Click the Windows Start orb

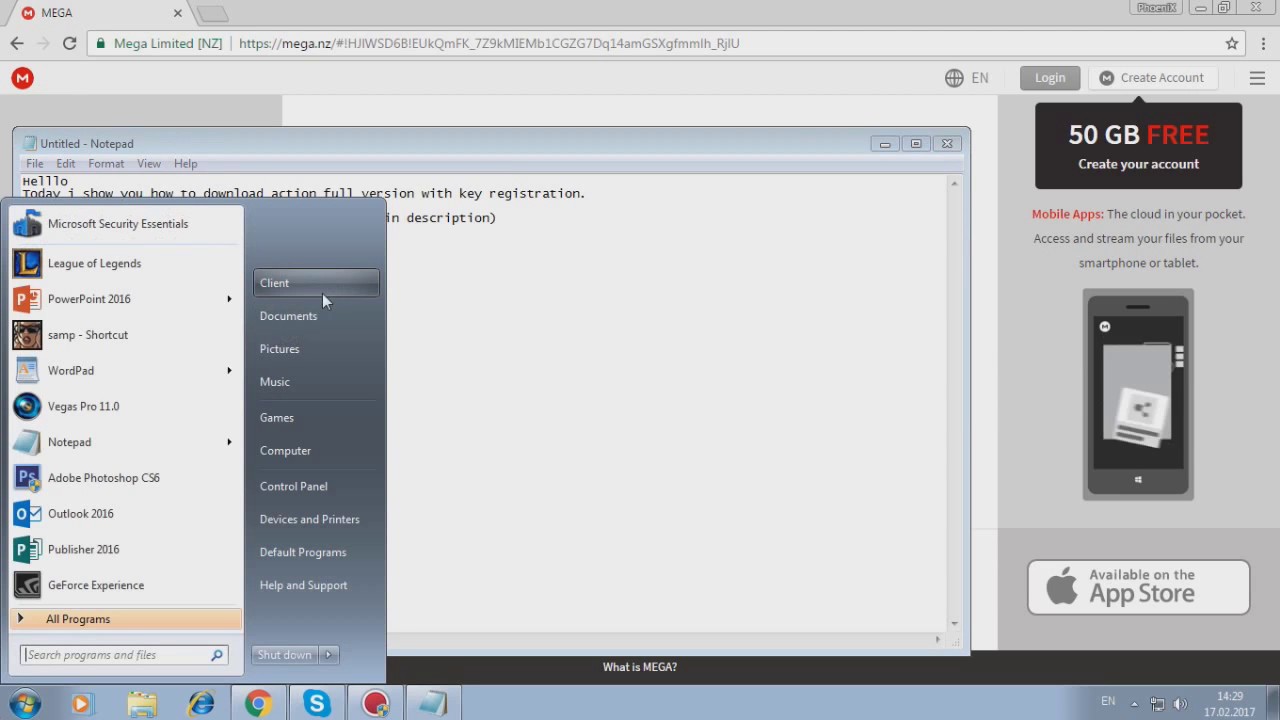pos(24,704)
